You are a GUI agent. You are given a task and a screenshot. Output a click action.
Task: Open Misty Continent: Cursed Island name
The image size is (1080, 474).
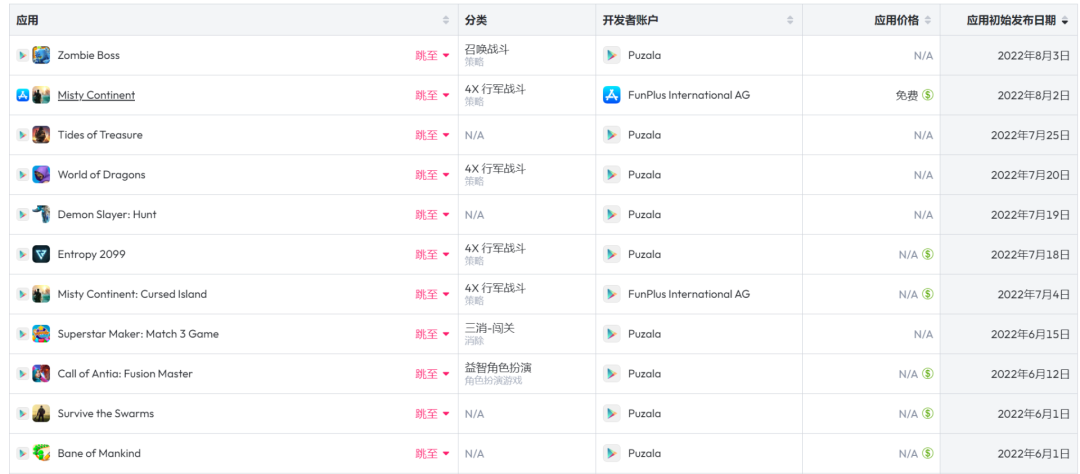point(132,294)
